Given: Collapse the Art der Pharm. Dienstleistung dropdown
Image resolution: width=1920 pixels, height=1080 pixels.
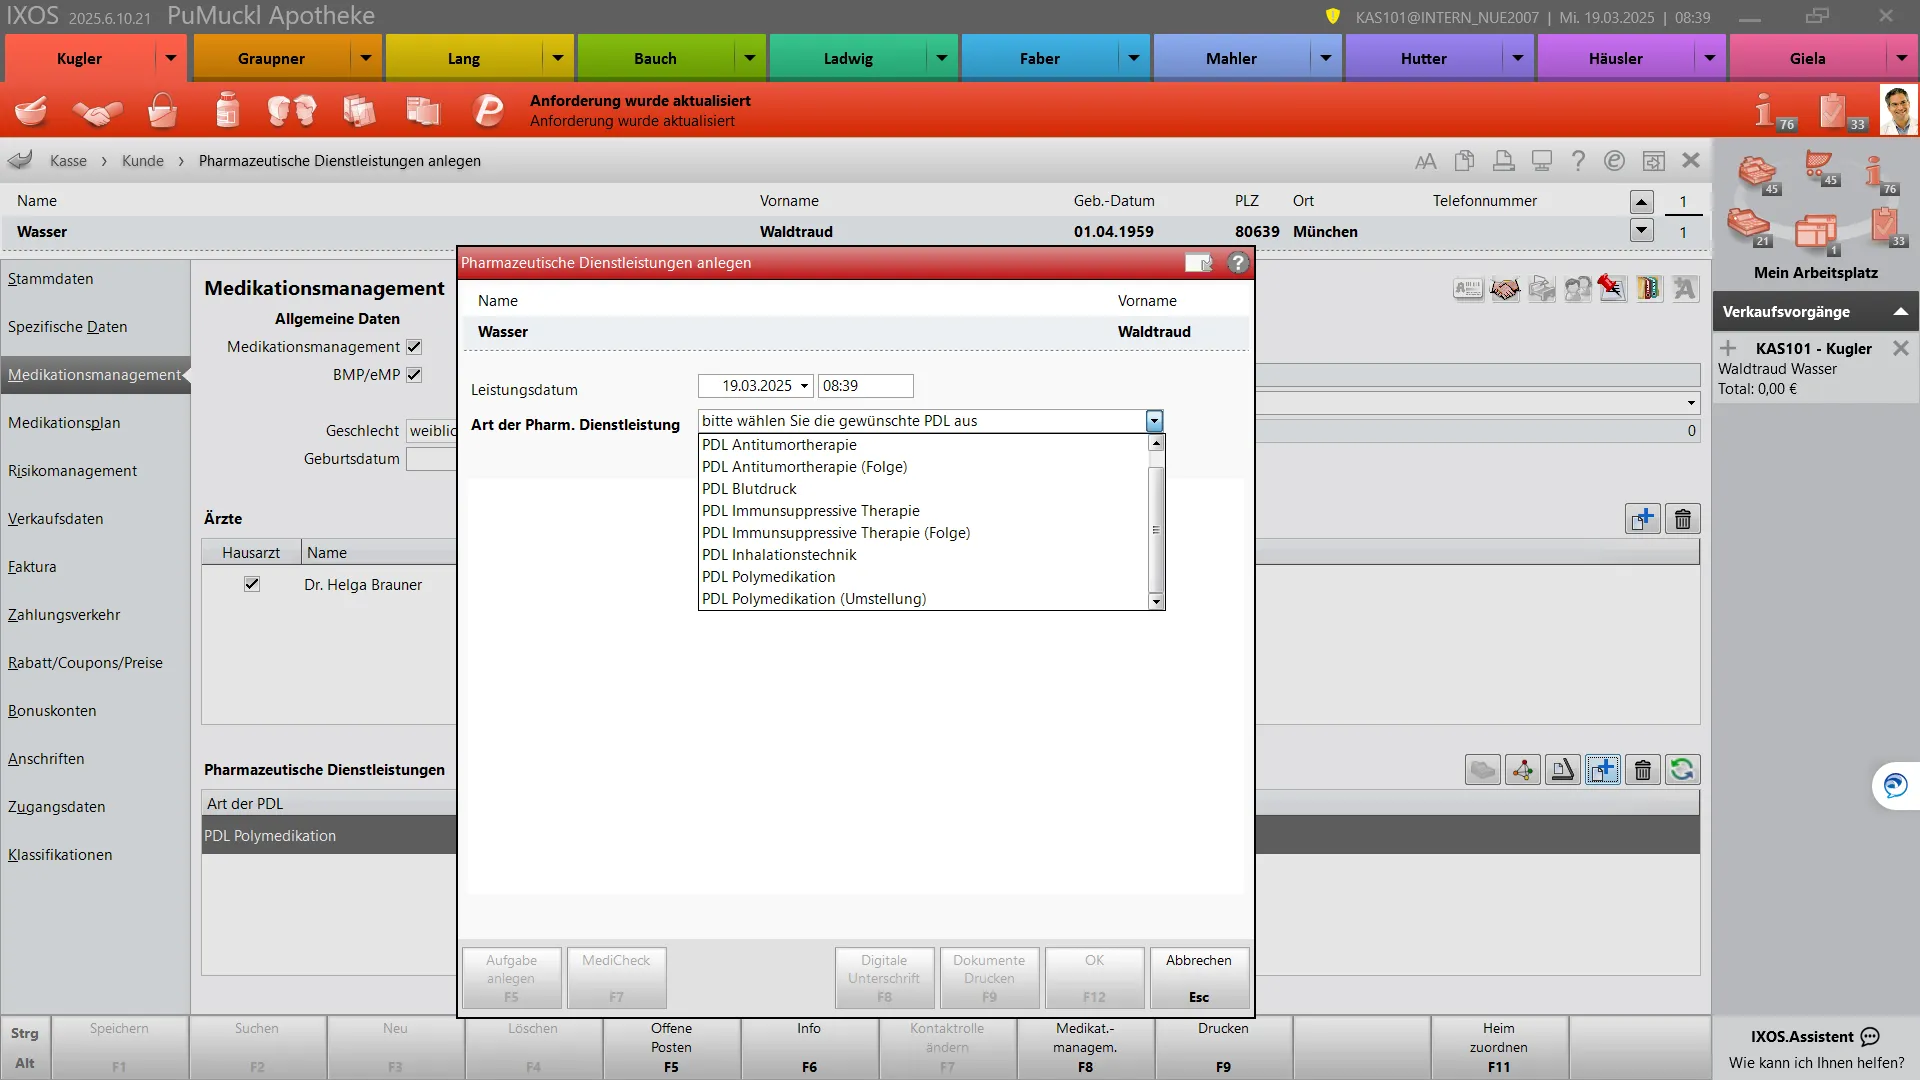Looking at the screenshot, I should point(1154,421).
